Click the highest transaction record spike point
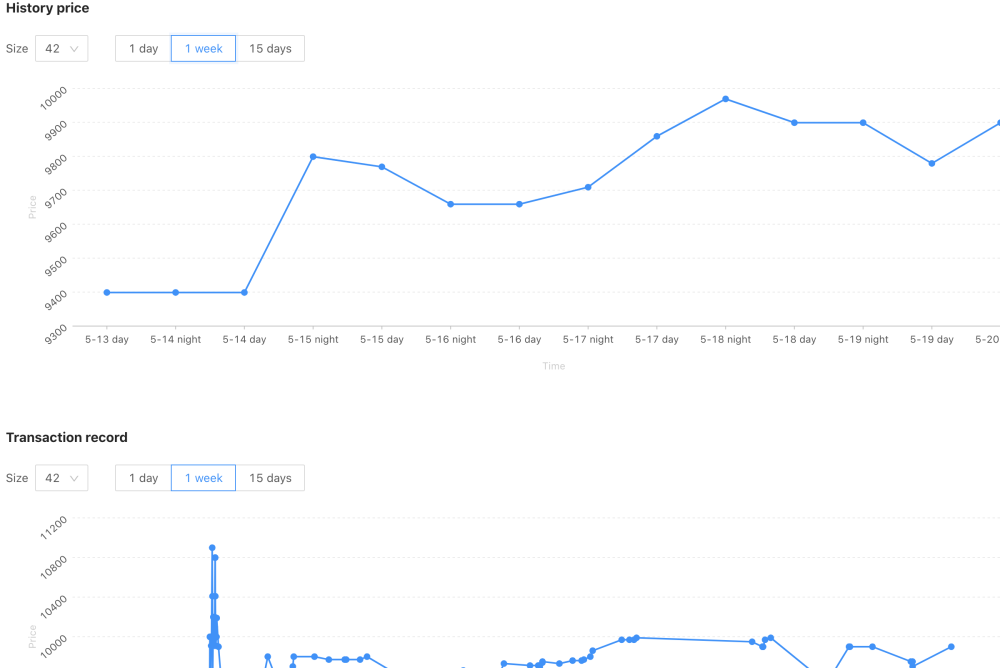 pos(212,548)
